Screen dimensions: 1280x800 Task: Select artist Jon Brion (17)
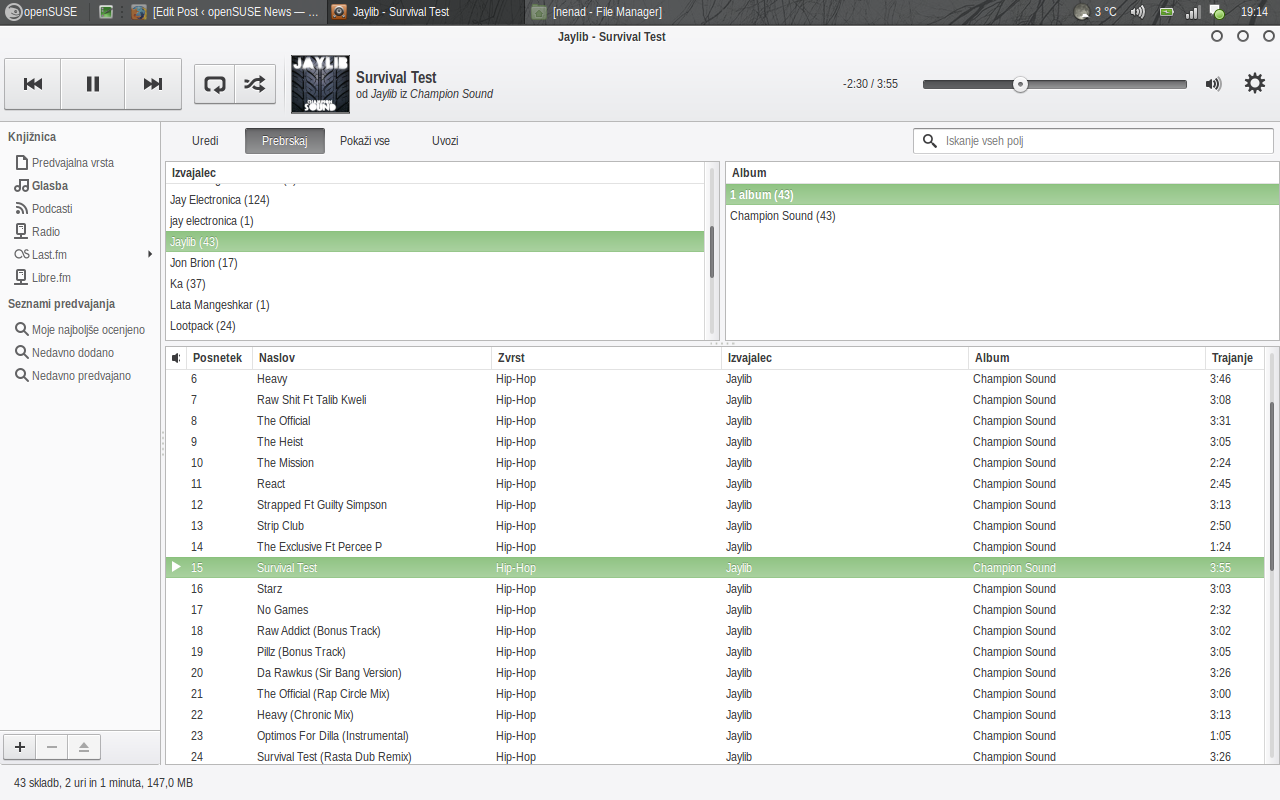435,263
